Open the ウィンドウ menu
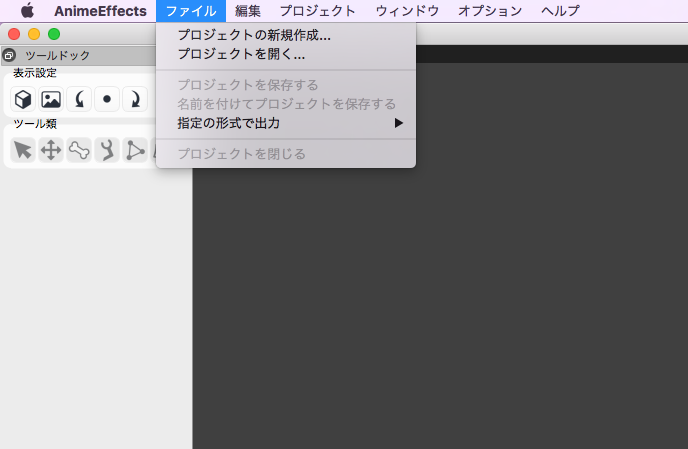The height and width of the screenshot is (449, 688). pos(407,11)
